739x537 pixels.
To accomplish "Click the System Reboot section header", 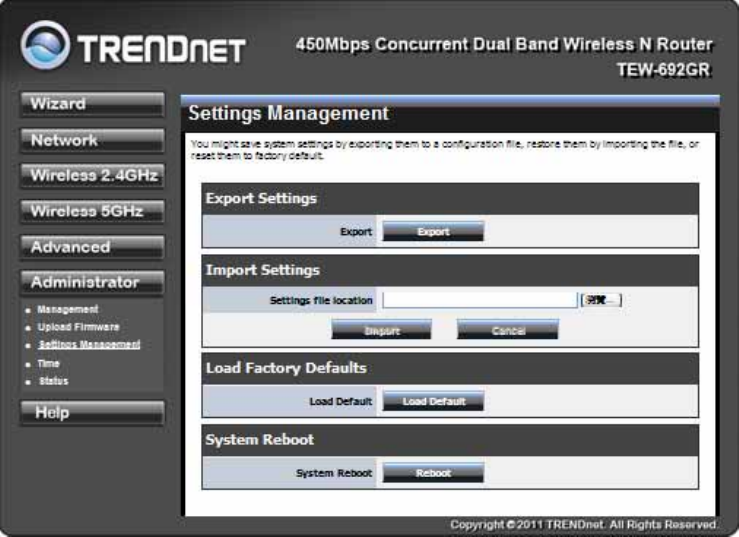I will (x=450, y=440).
